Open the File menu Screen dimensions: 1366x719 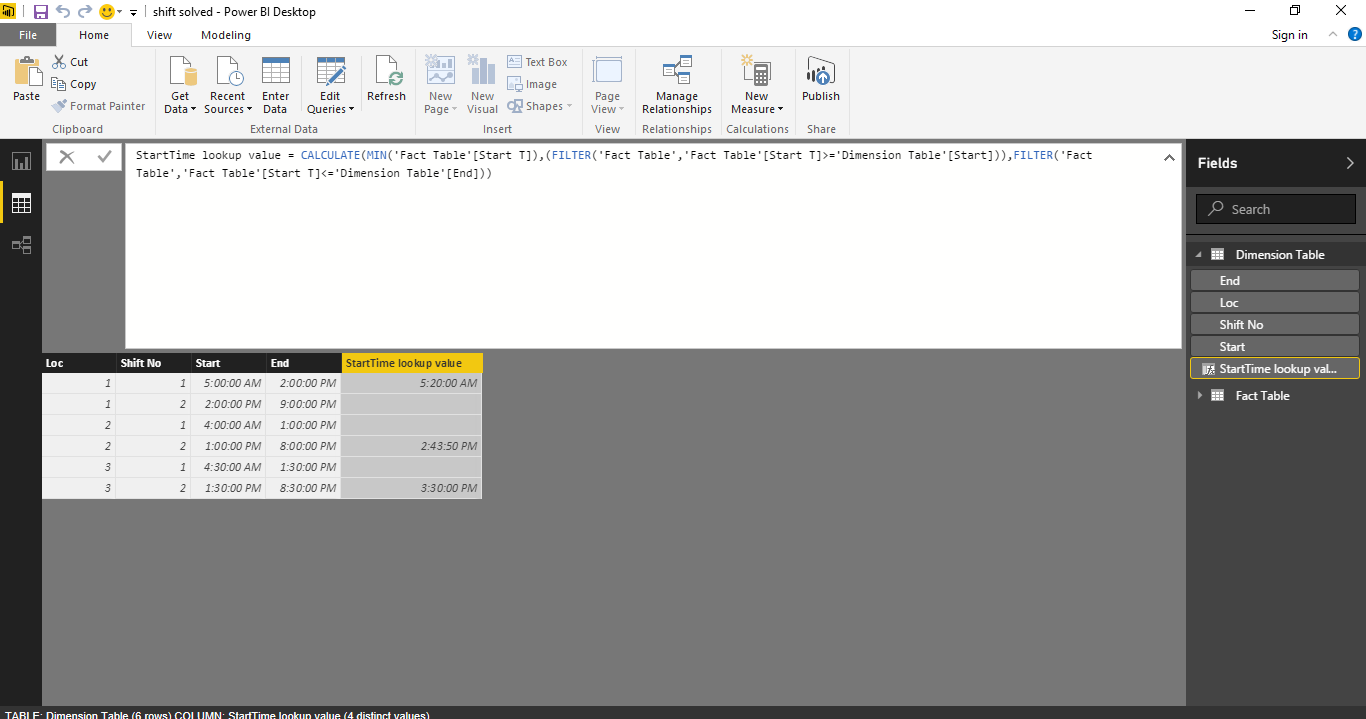click(28, 35)
